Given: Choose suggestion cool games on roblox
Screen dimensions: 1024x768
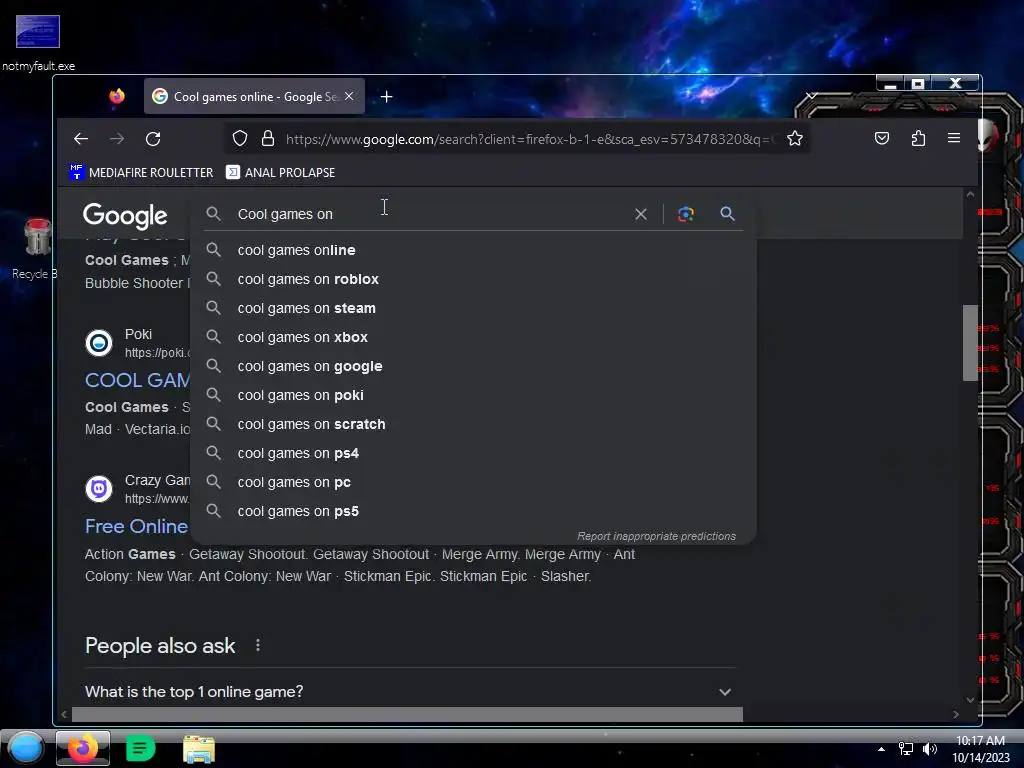Looking at the screenshot, I should point(473,279).
